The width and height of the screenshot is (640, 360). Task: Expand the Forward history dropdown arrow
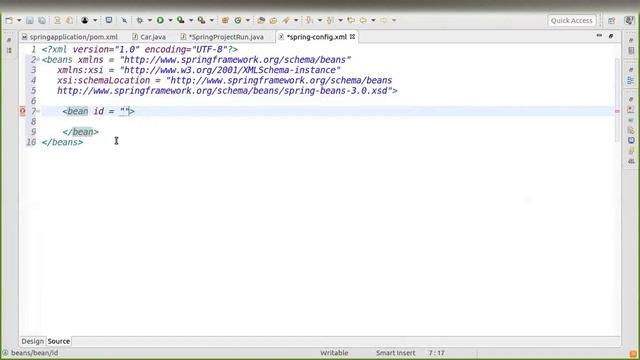[x=394, y=20]
